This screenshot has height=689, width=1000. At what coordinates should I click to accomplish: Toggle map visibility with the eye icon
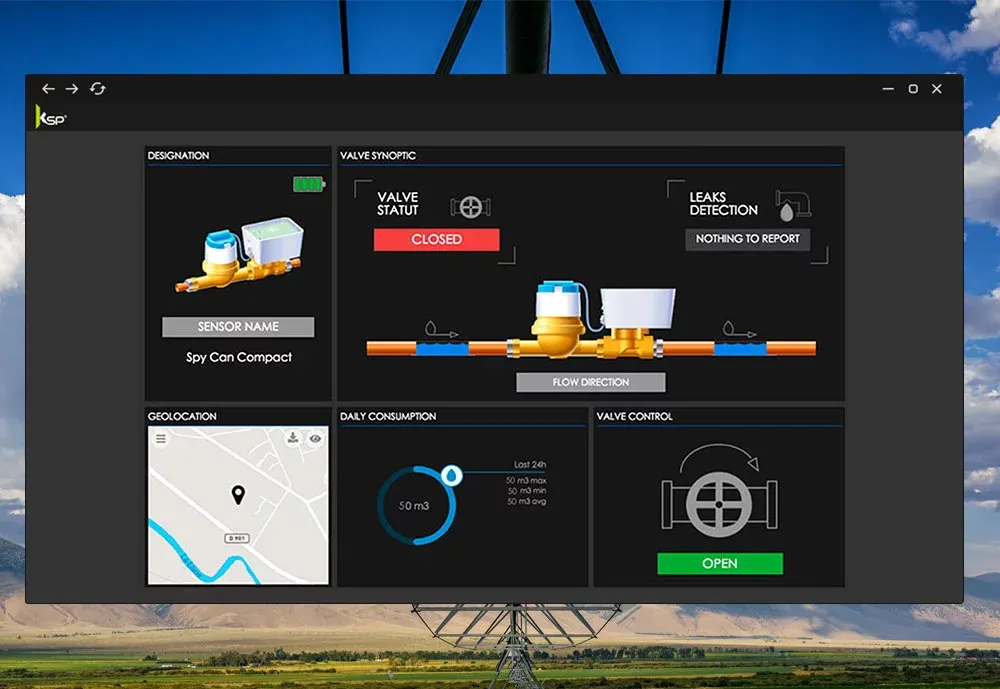coord(315,438)
